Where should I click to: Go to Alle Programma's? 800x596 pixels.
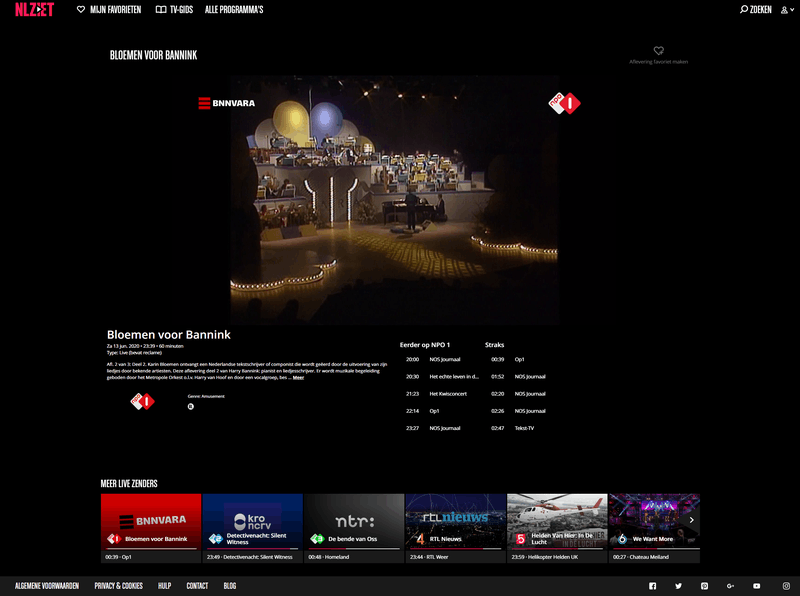point(234,10)
